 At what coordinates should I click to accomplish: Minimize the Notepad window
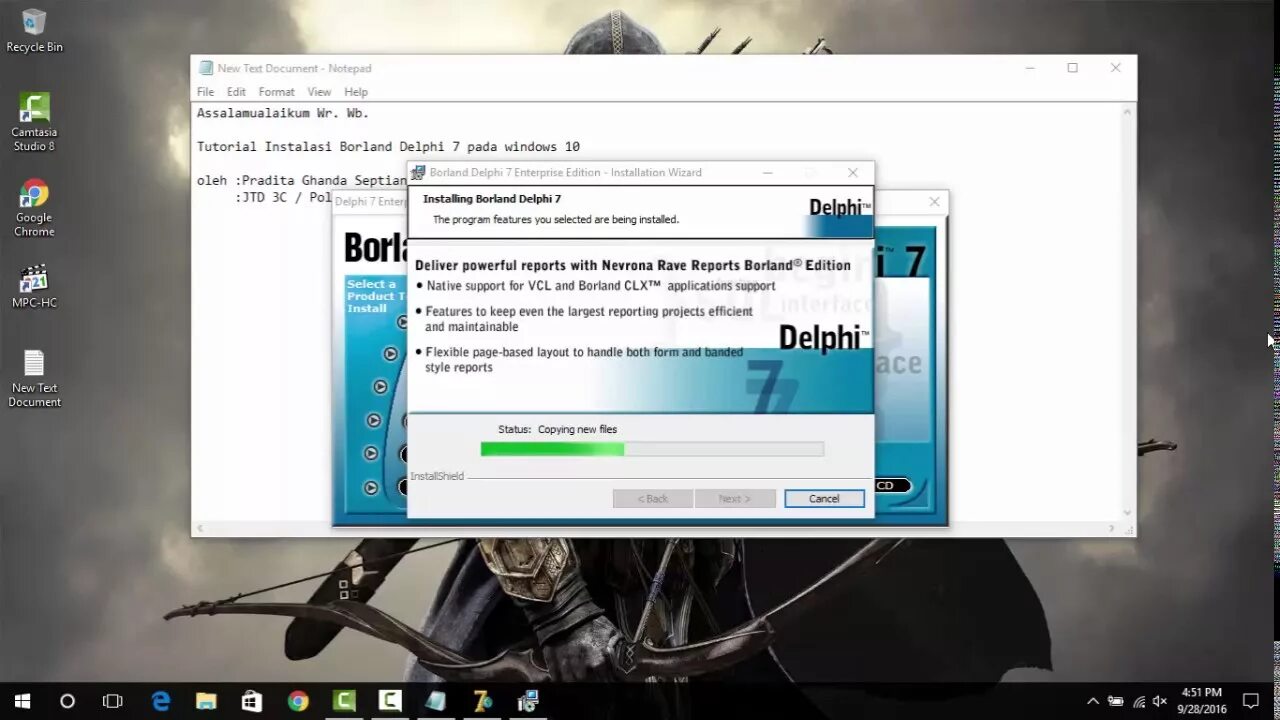point(1030,68)
